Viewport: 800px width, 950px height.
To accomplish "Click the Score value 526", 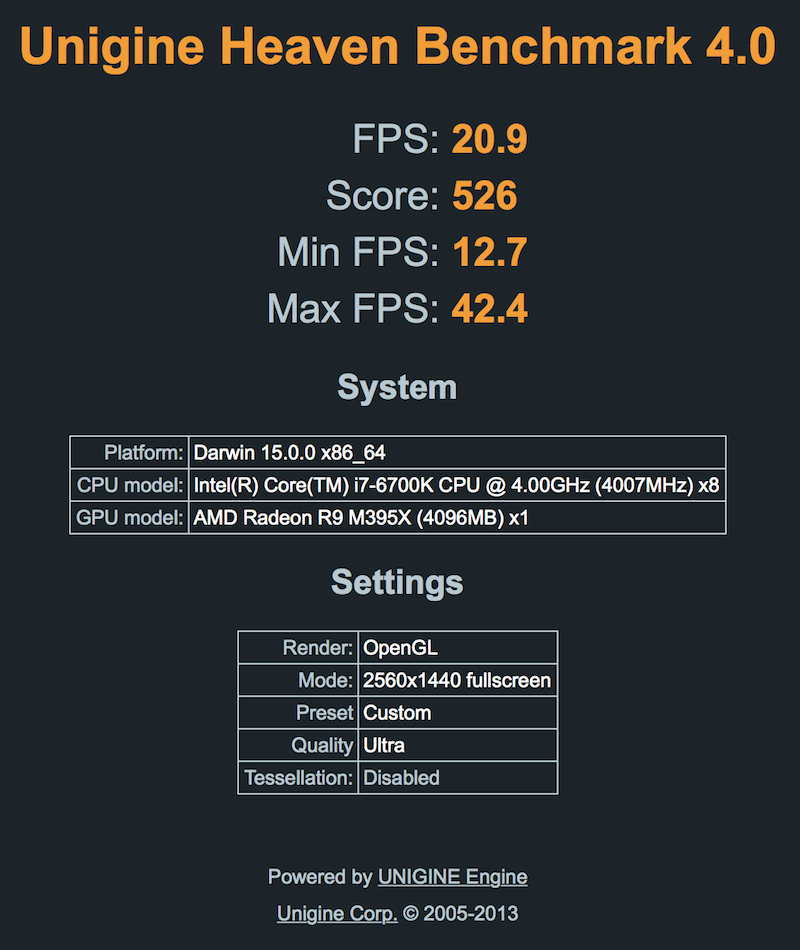I will [485, 195].
